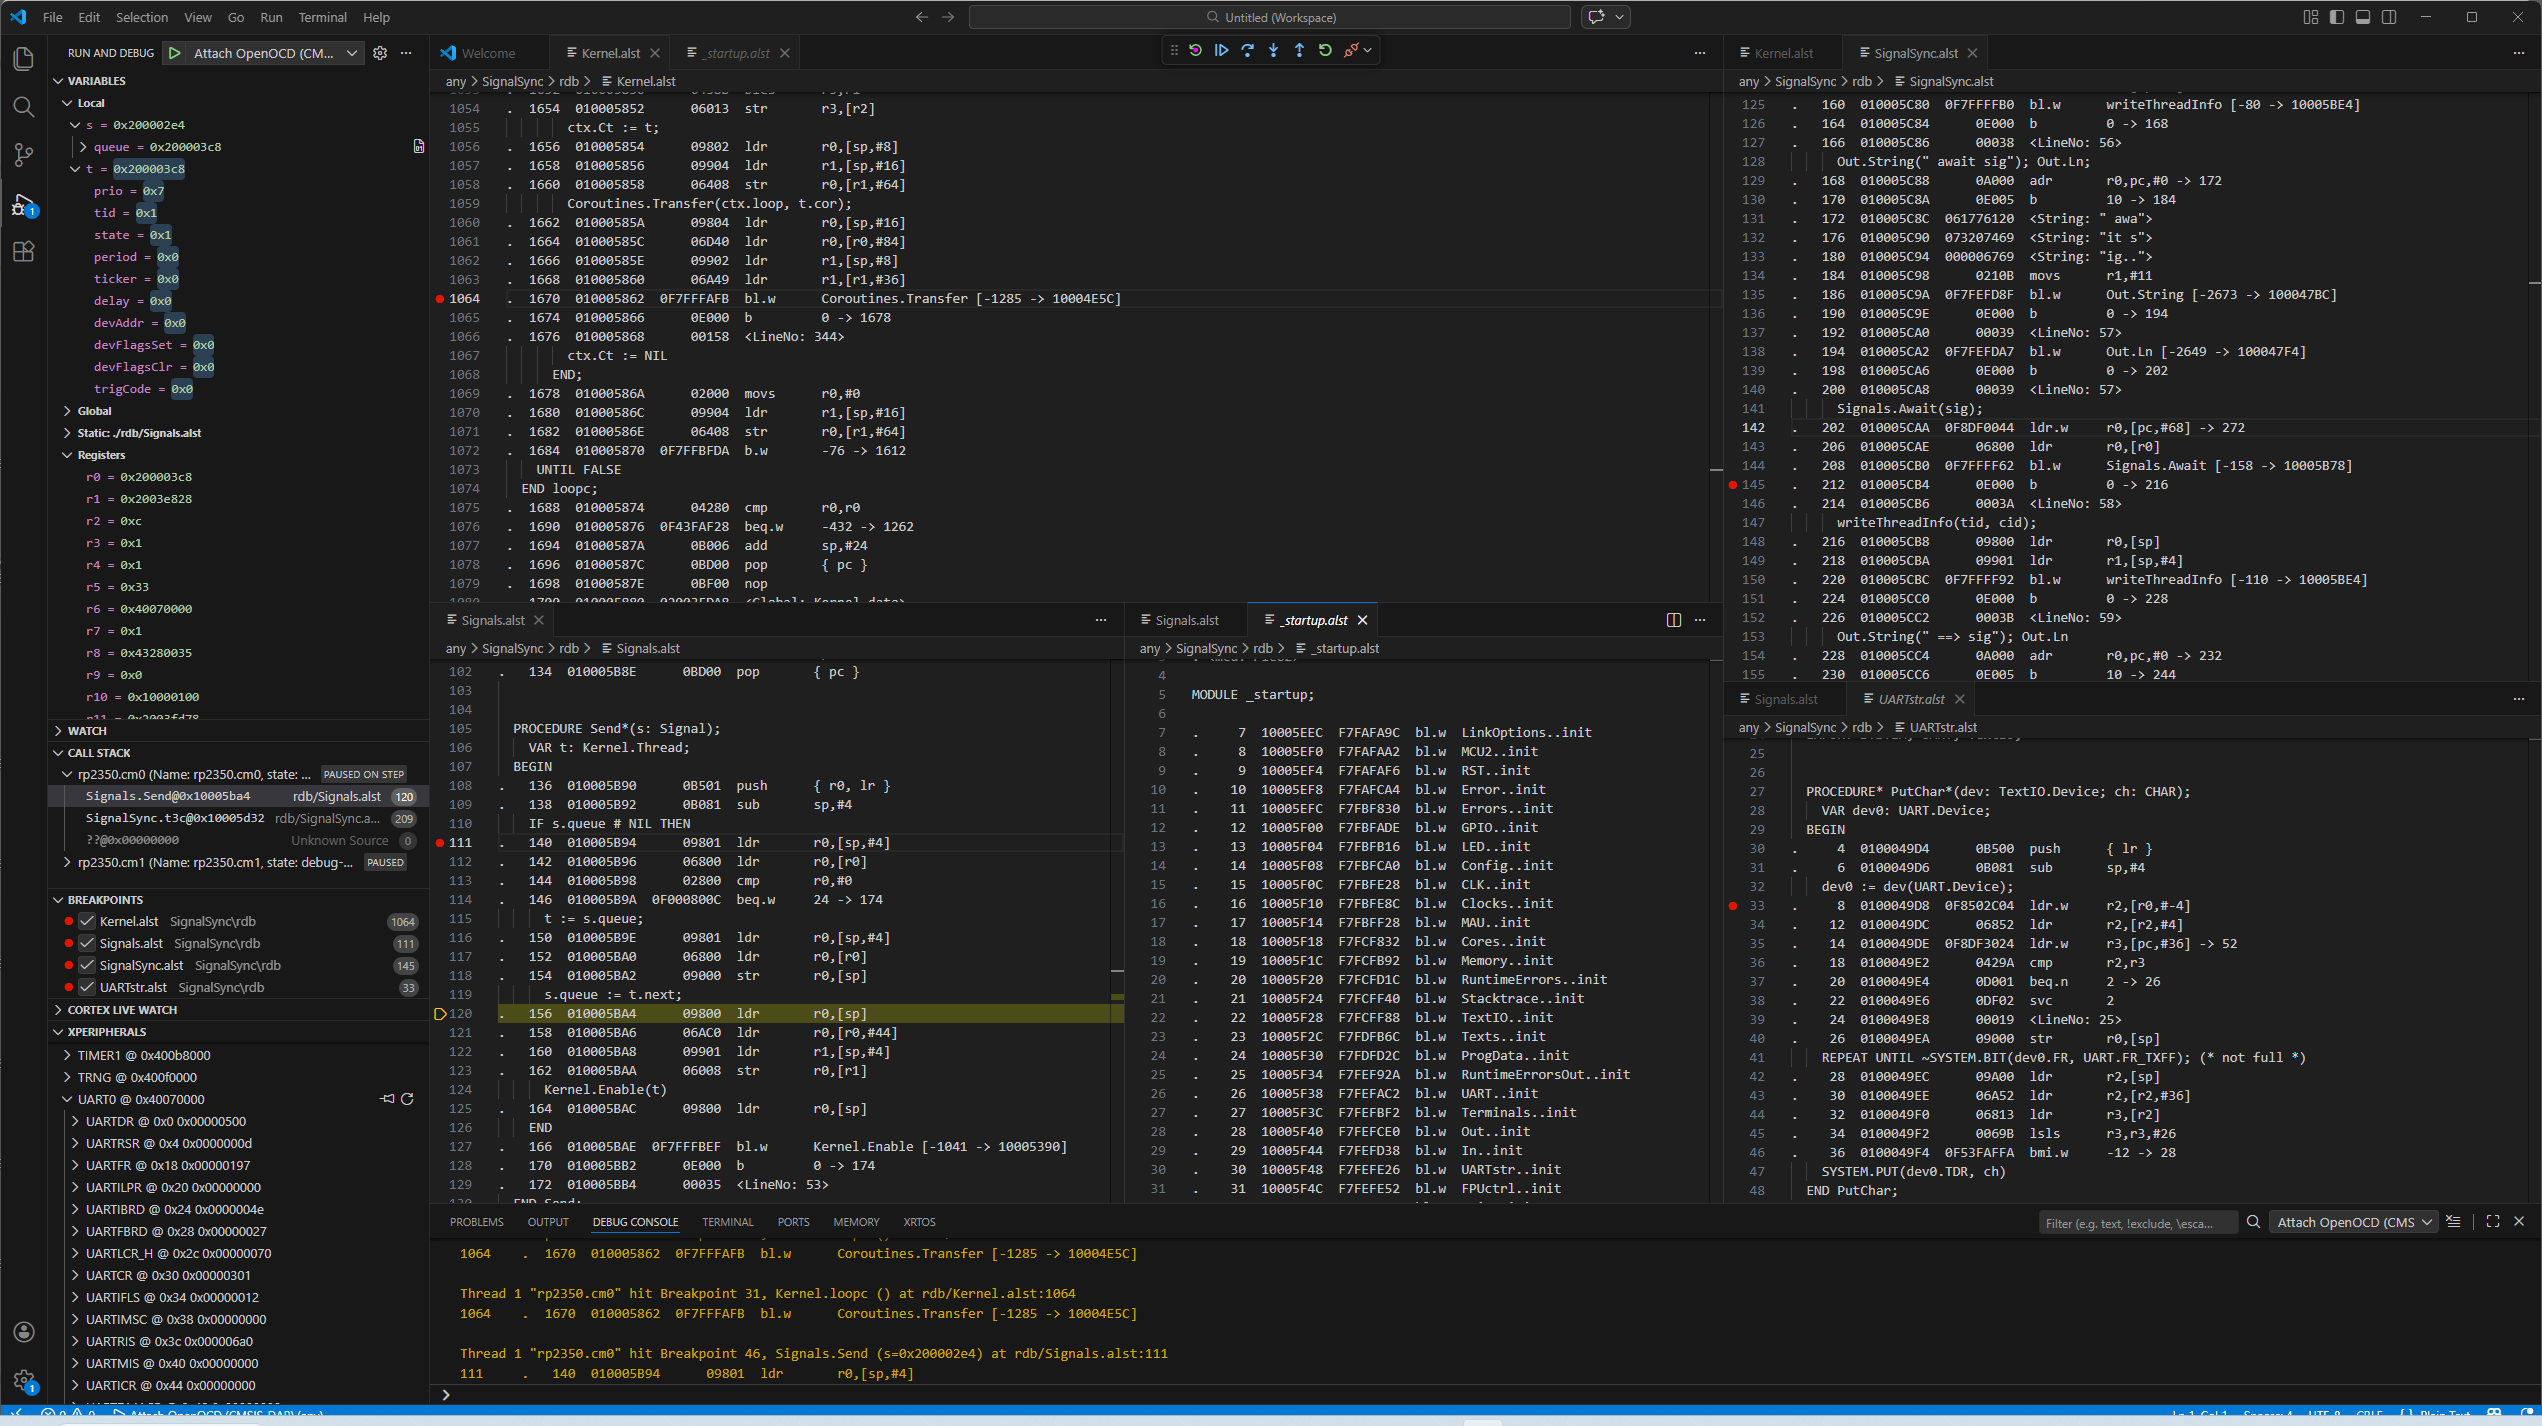Viewport: 2542px width, 1426px height.
Task: Expand the queue variable
Action: [x=83, y=147]
